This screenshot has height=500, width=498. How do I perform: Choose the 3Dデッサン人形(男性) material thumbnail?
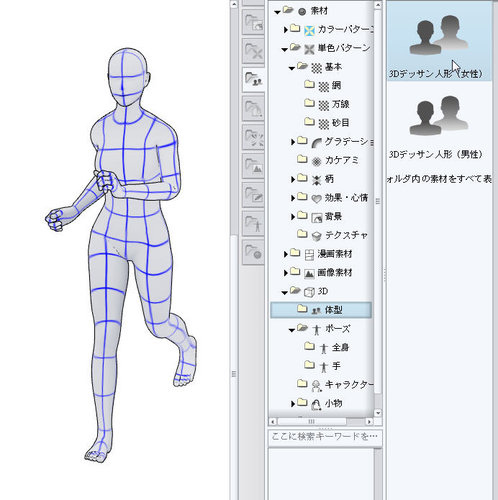click(x=439, y=123)
